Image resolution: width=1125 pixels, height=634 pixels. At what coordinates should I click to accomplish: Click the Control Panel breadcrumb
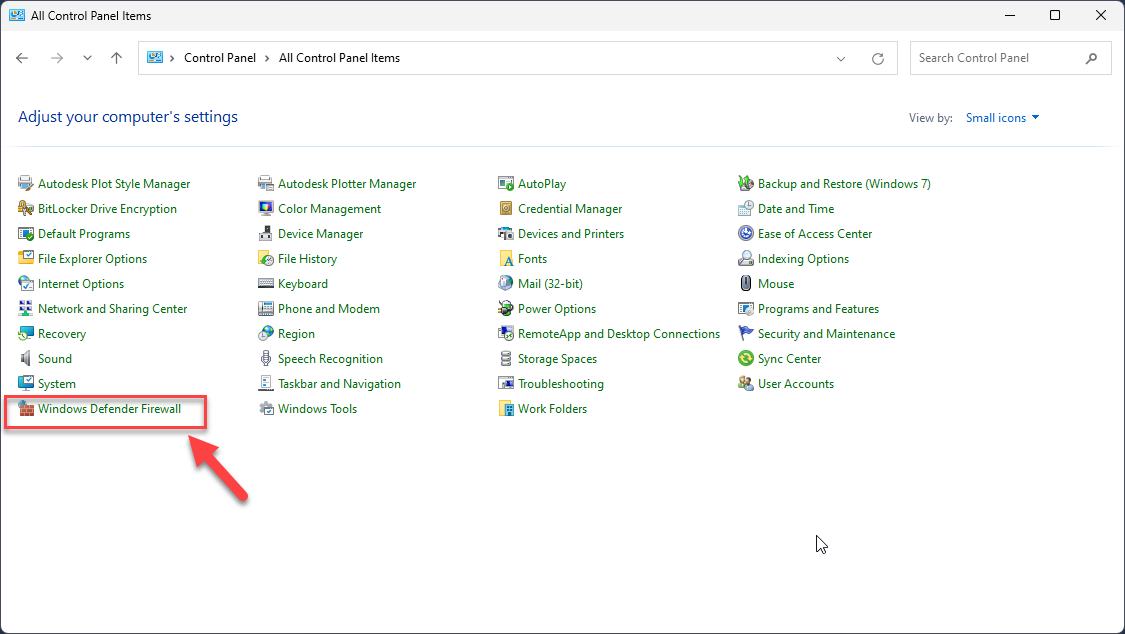point(220,58)
